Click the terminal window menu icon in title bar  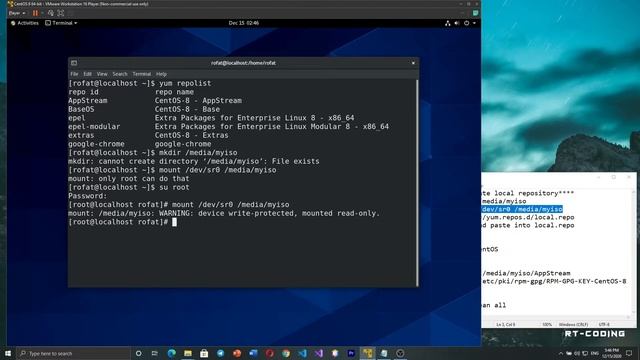click(x=74, y=63)
